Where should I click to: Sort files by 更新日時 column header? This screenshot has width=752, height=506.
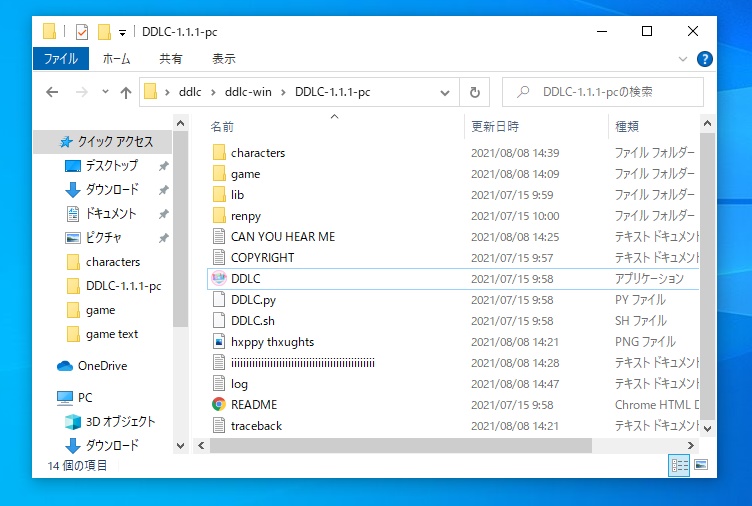click(x=495, y=127)
